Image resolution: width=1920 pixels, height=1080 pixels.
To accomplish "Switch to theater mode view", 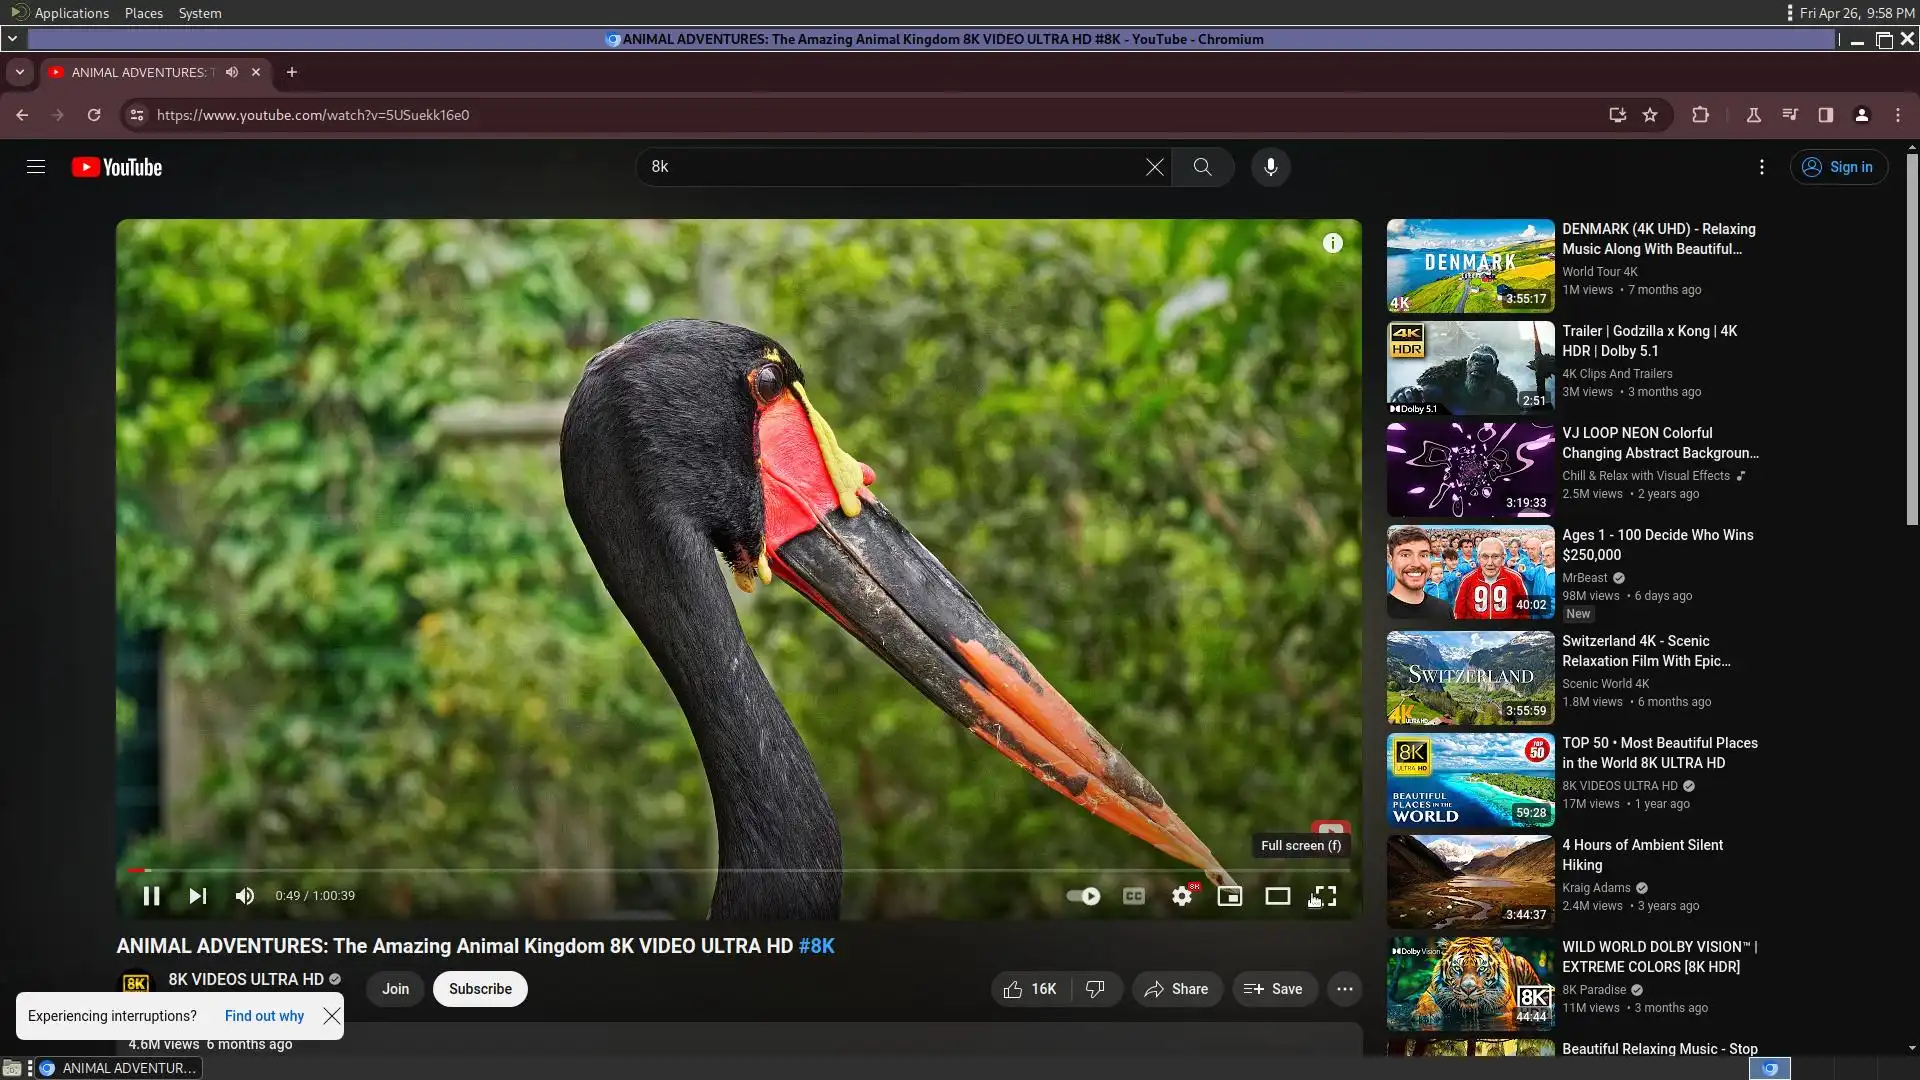I will tap(1277, 896).
